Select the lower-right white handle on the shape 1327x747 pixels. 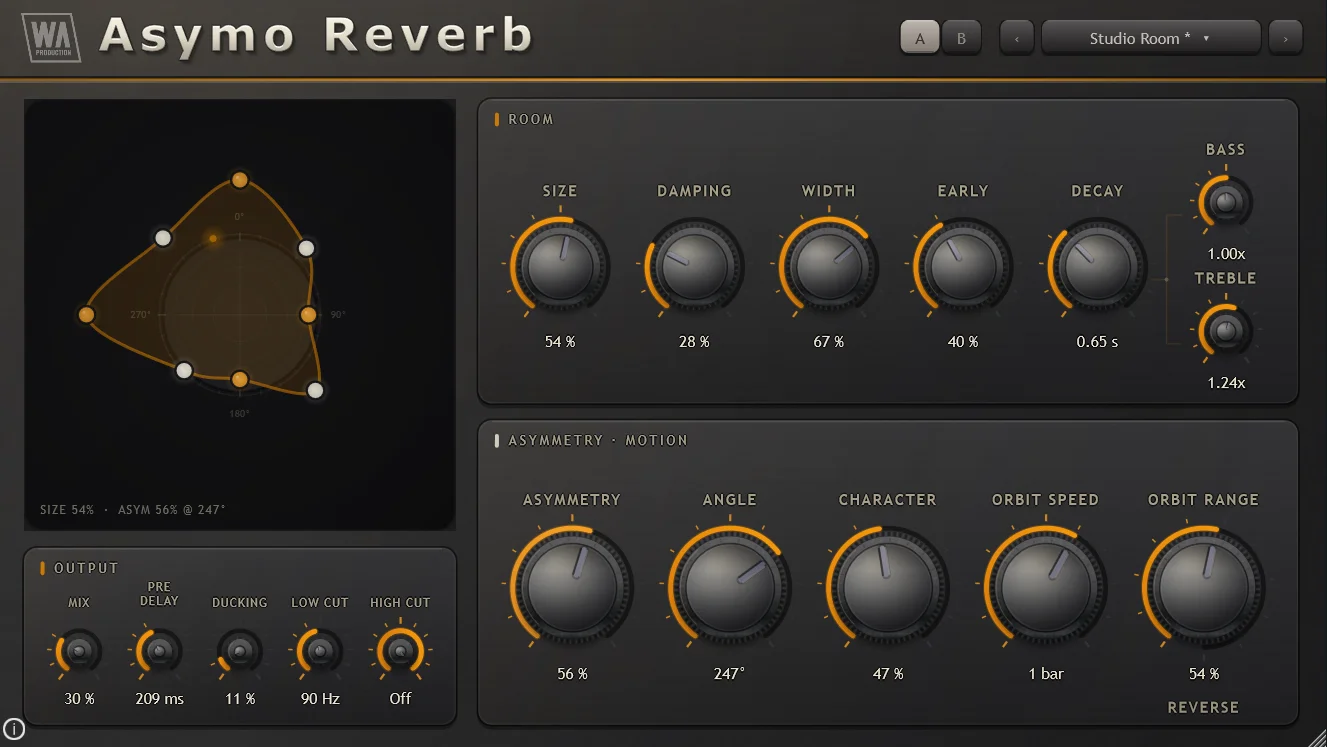(315, 390)
